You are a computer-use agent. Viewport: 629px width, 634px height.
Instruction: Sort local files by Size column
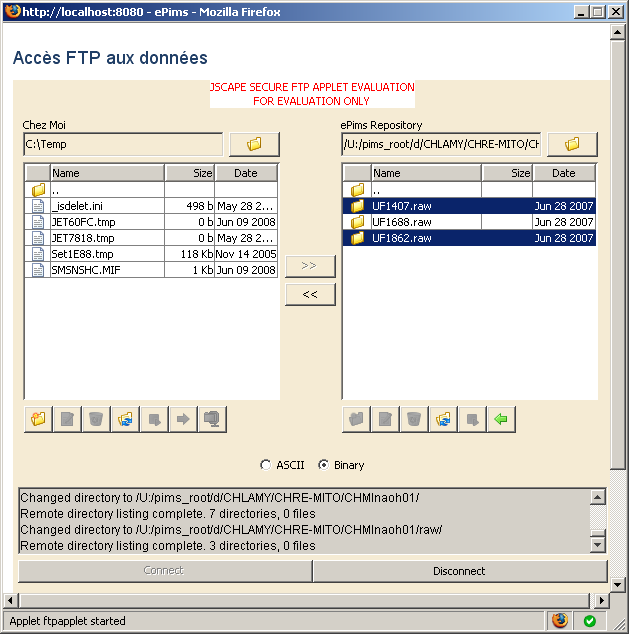[190, 173]
